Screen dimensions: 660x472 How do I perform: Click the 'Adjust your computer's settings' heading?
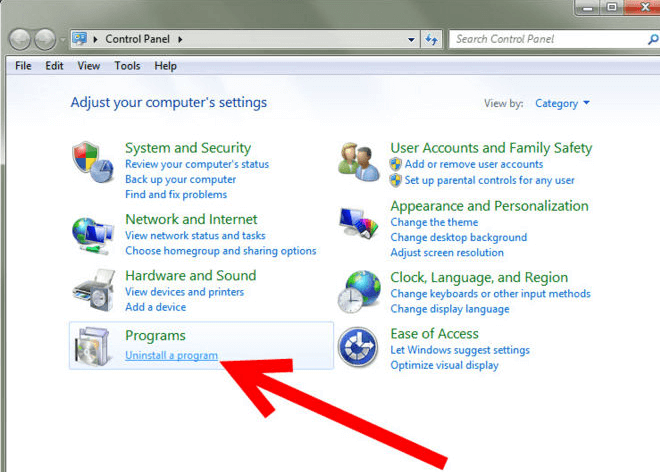coord(169,103)
